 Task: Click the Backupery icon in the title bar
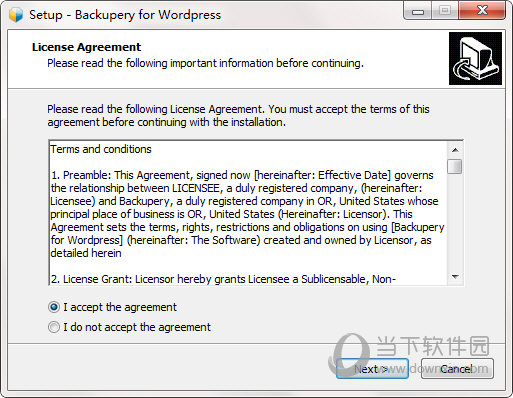point(16,15)
